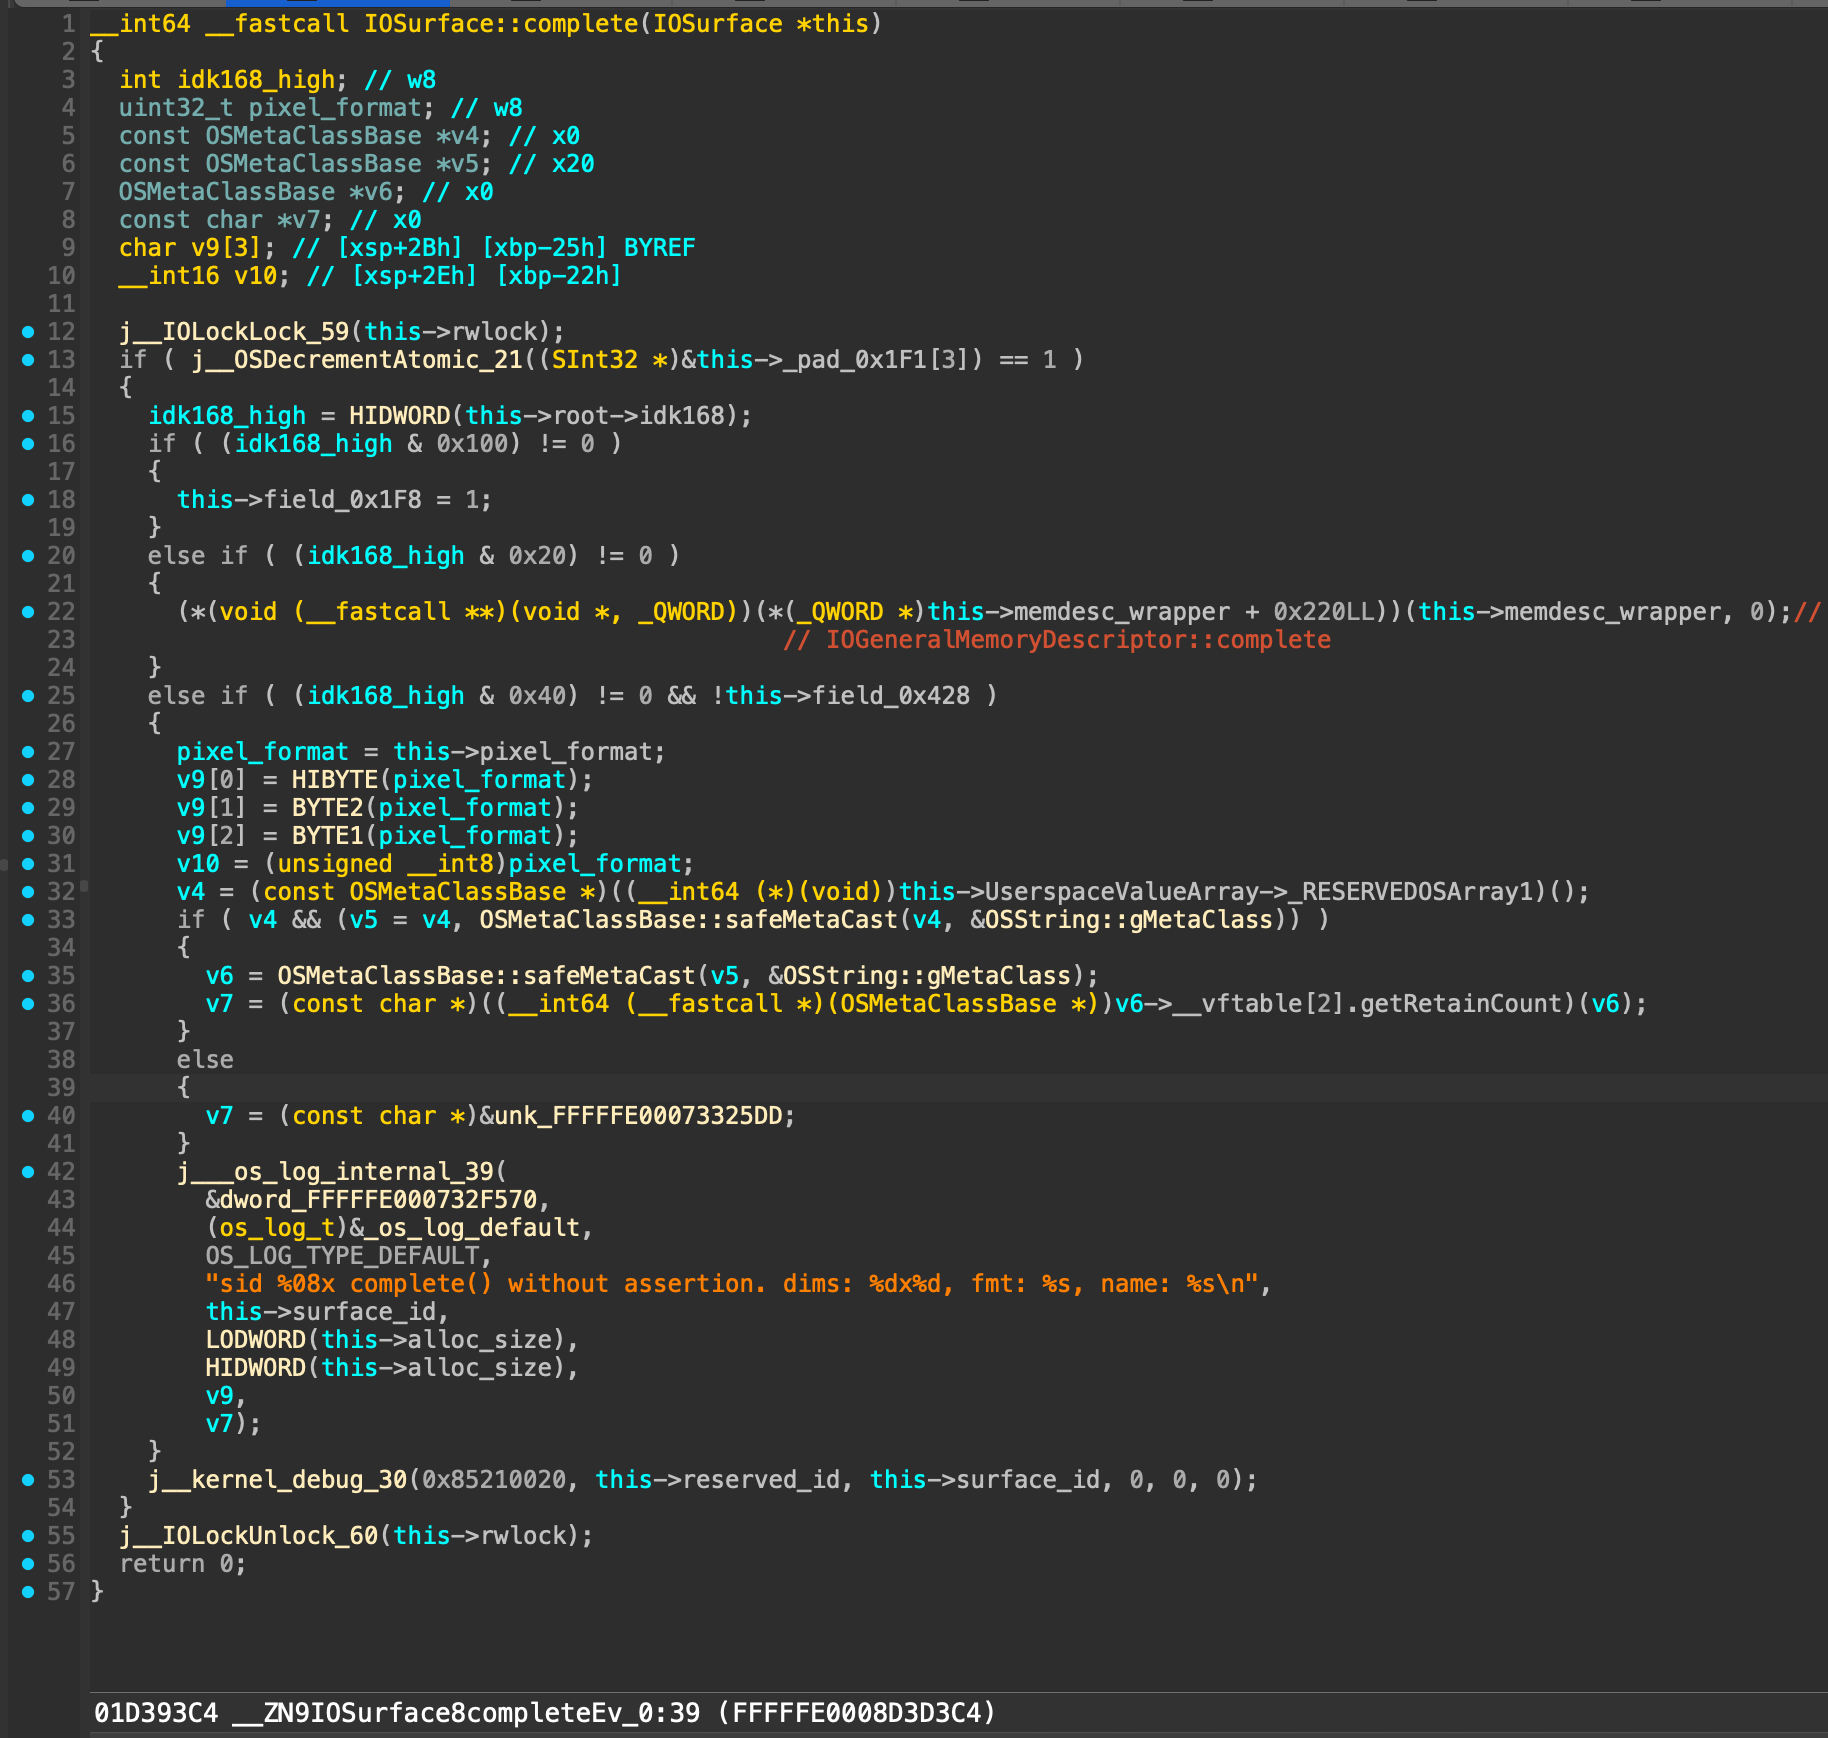The width and height of the screenshot is (1828, 1738).
Task: Set breakpoint dot at line 31
Action: [x=28, y=864]
